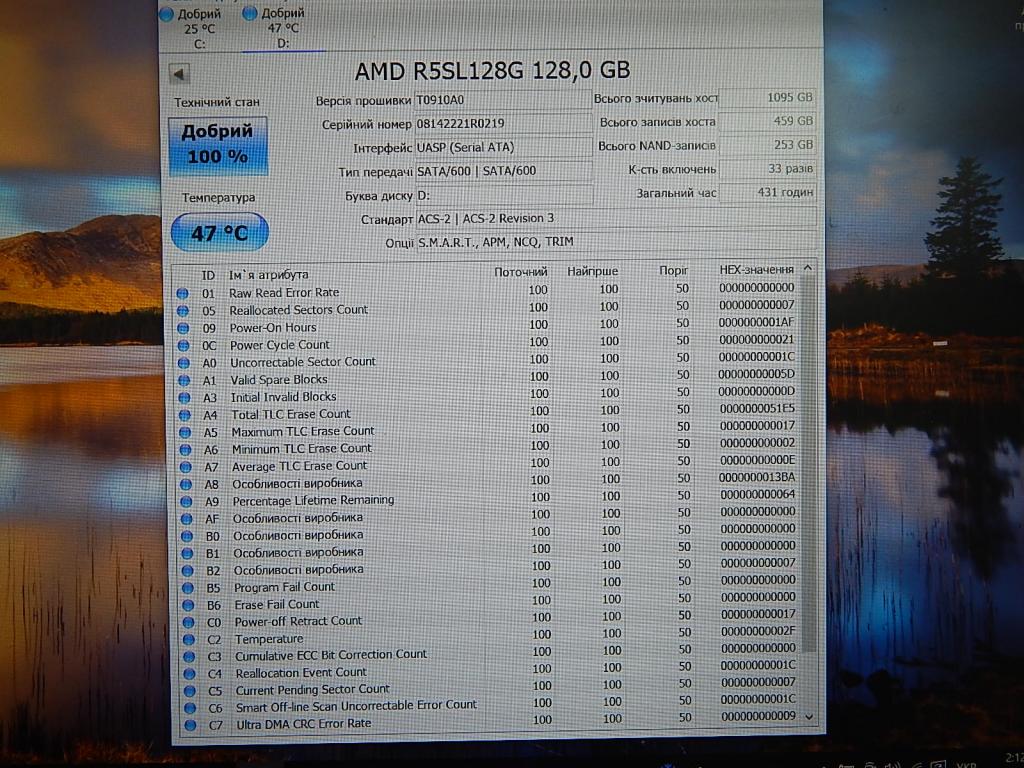Screen dimensions: 1024x768
Task: Open the Добрий 100 % health status button
Action: (x=217, y=146)
